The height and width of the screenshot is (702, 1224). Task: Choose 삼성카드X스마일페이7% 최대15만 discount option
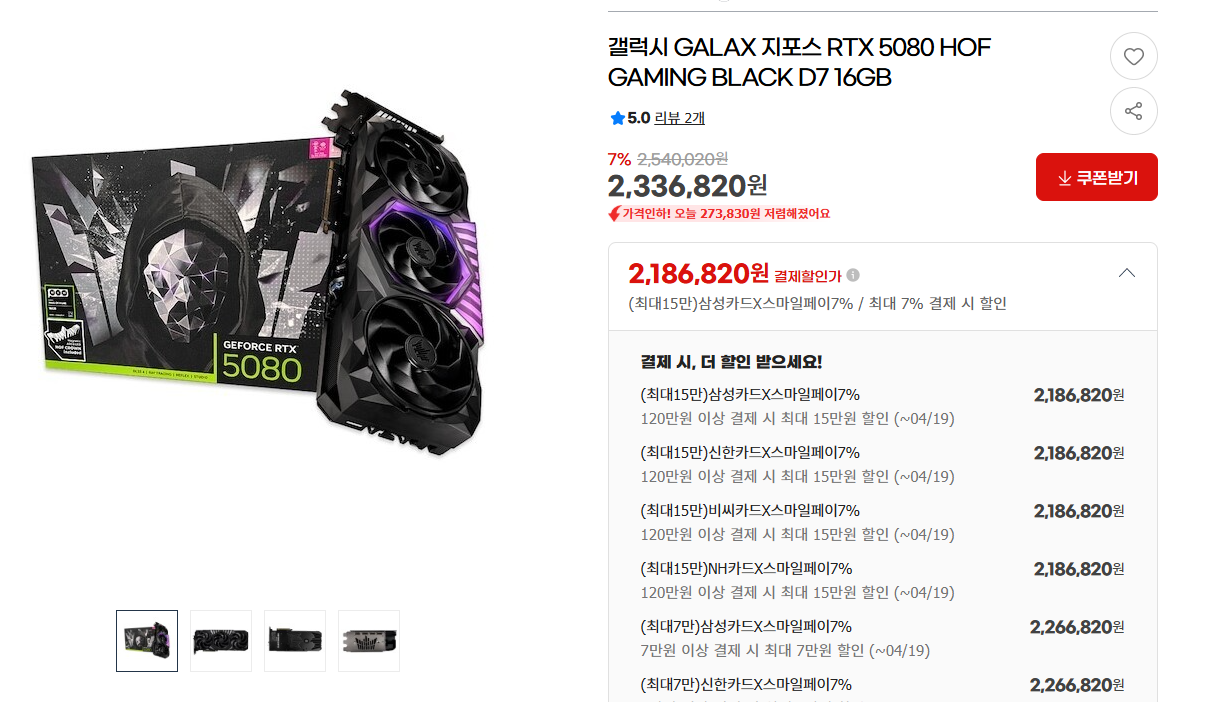tap(883, 406)
